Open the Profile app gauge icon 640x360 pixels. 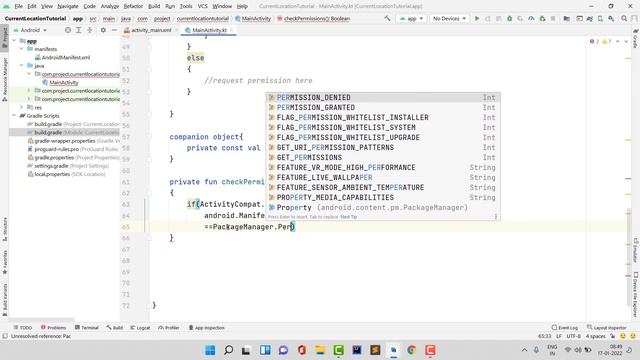[x=531, y=18]
